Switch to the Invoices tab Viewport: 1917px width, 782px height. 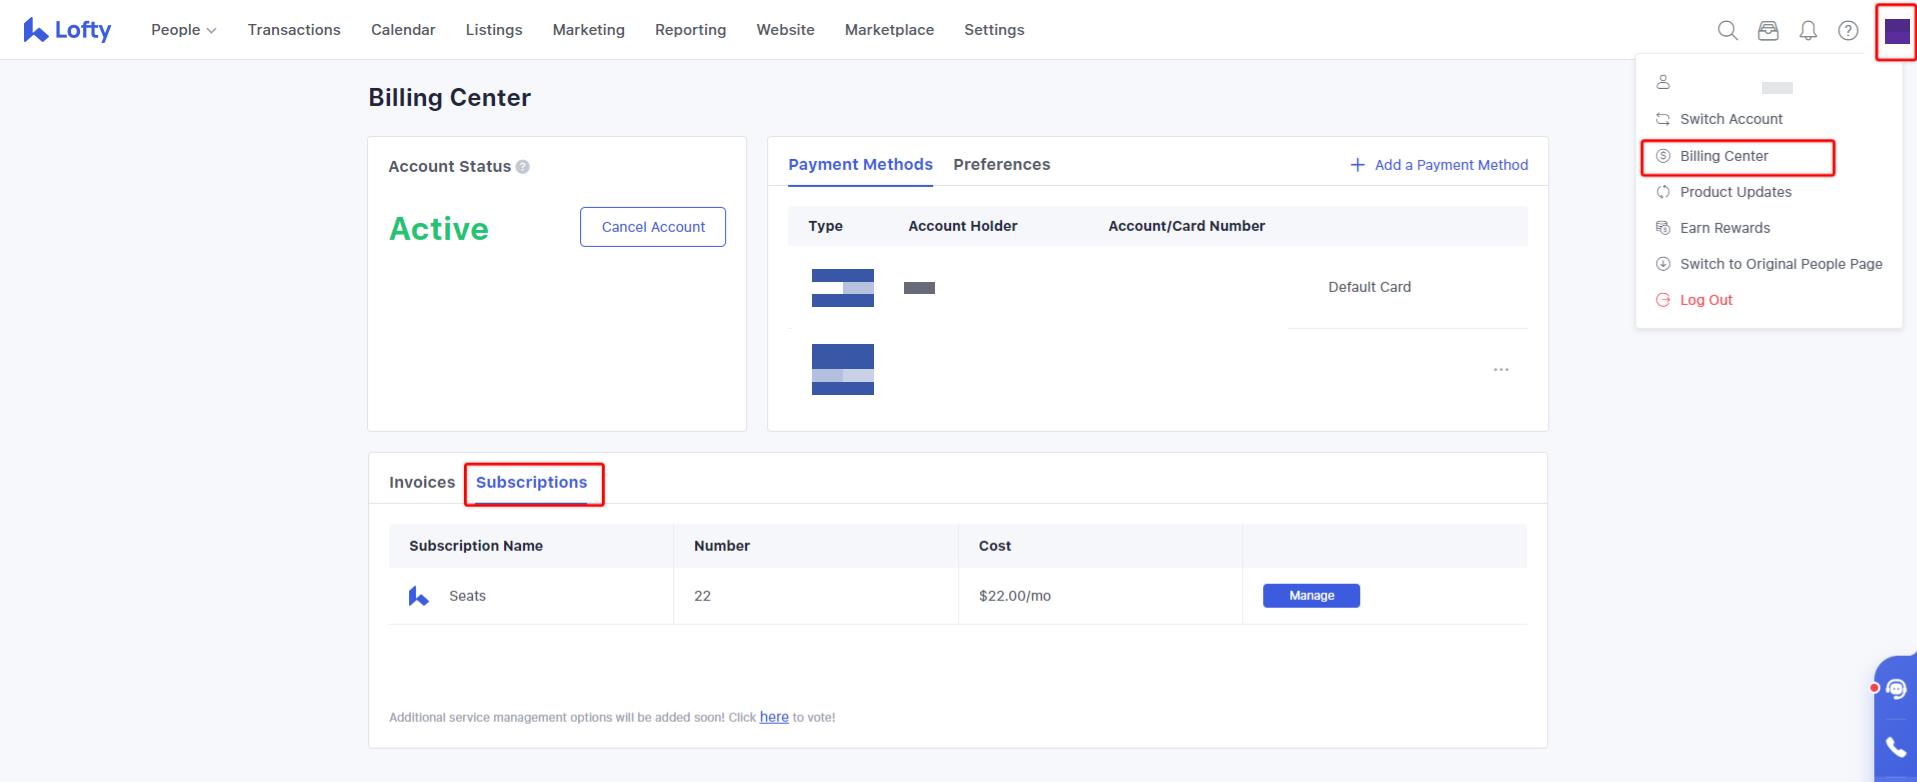tap(422, 482)
